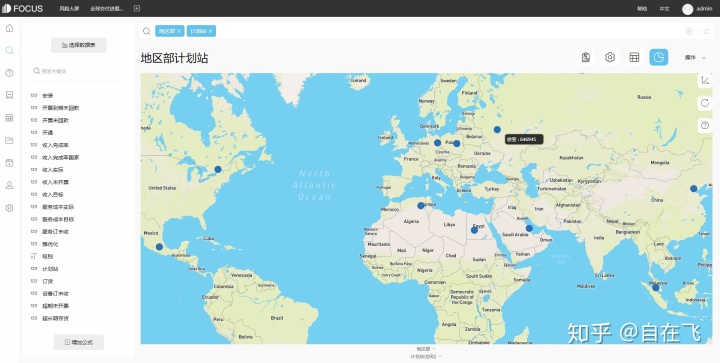Open the 计划站(总和) dropdown below map
Screen dimensions: 720x363
pos(426,356)
